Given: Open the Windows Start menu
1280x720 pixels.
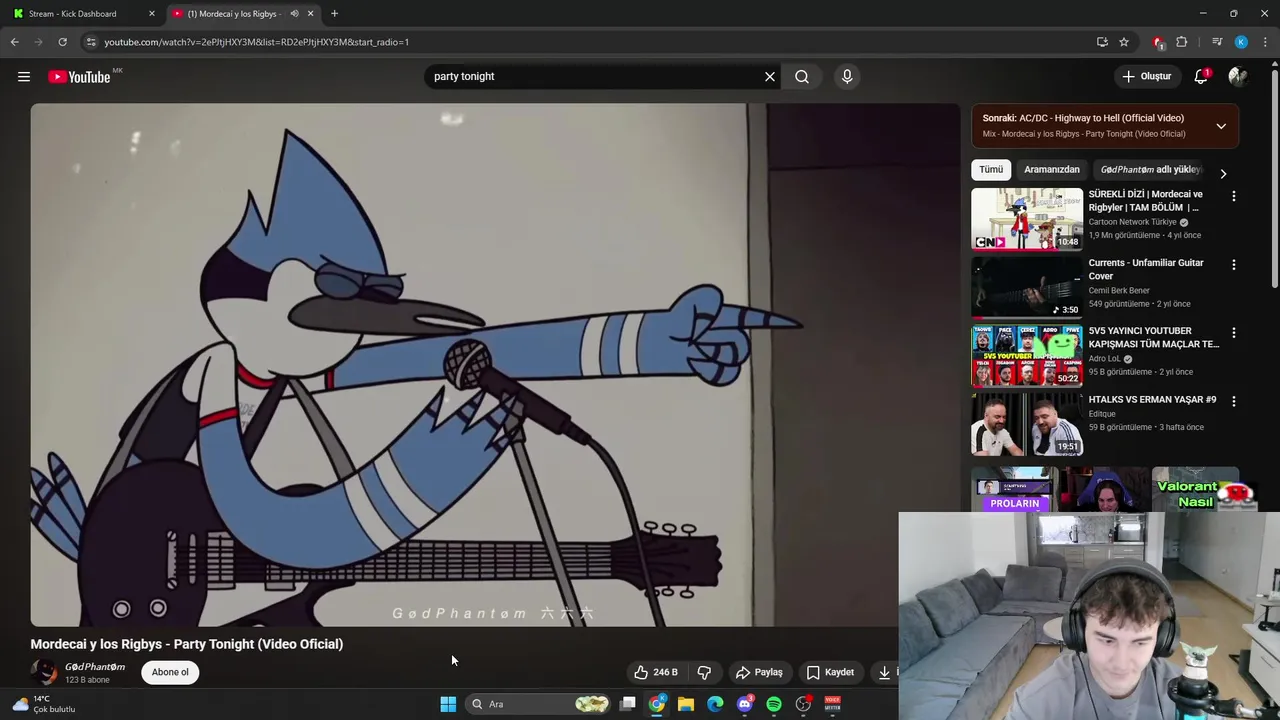Looking at the screenshot, I should (x=448, y=704).
